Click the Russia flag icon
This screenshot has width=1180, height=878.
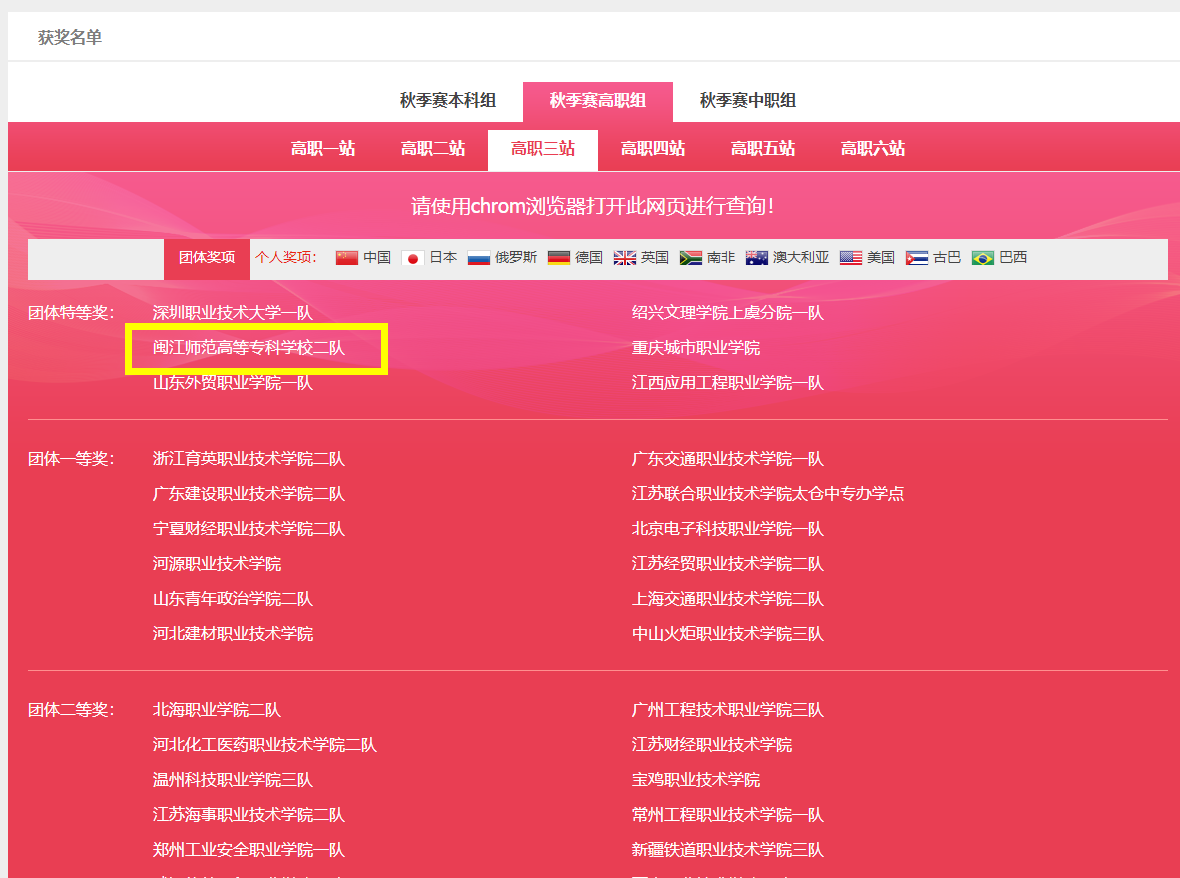click(x=479, y=258)
